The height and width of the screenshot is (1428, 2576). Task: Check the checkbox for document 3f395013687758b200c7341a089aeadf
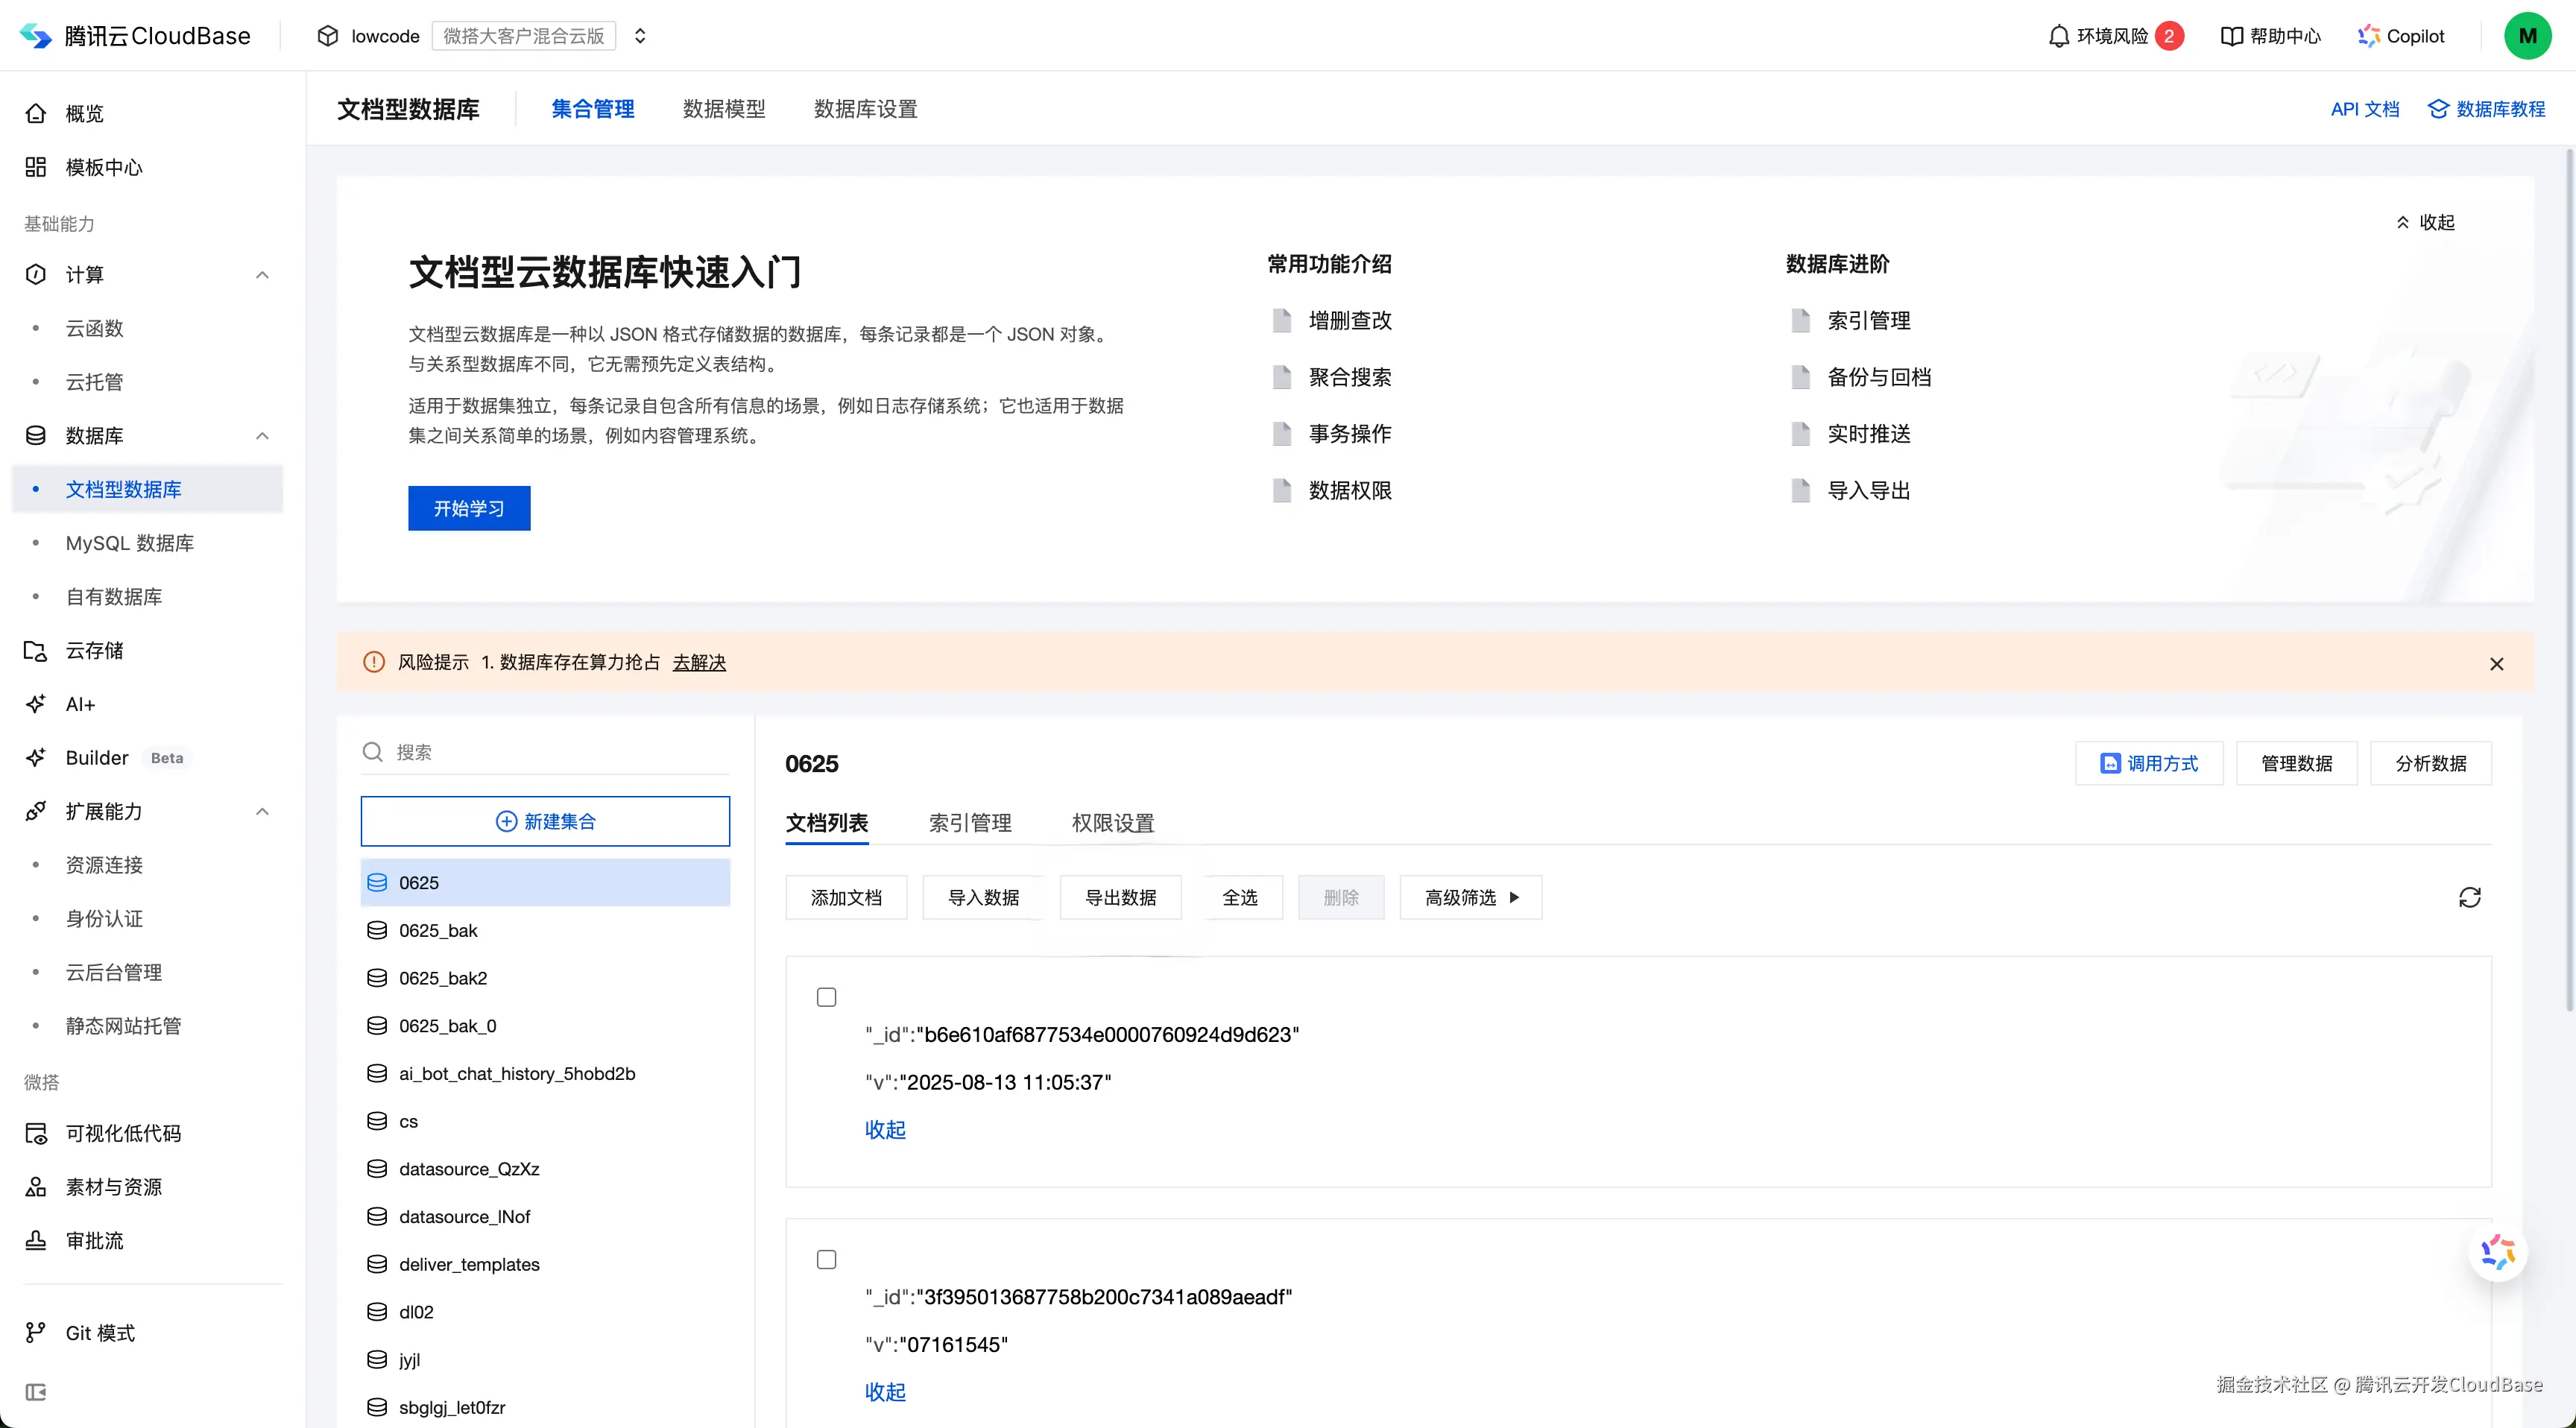tap(826, 1259)
